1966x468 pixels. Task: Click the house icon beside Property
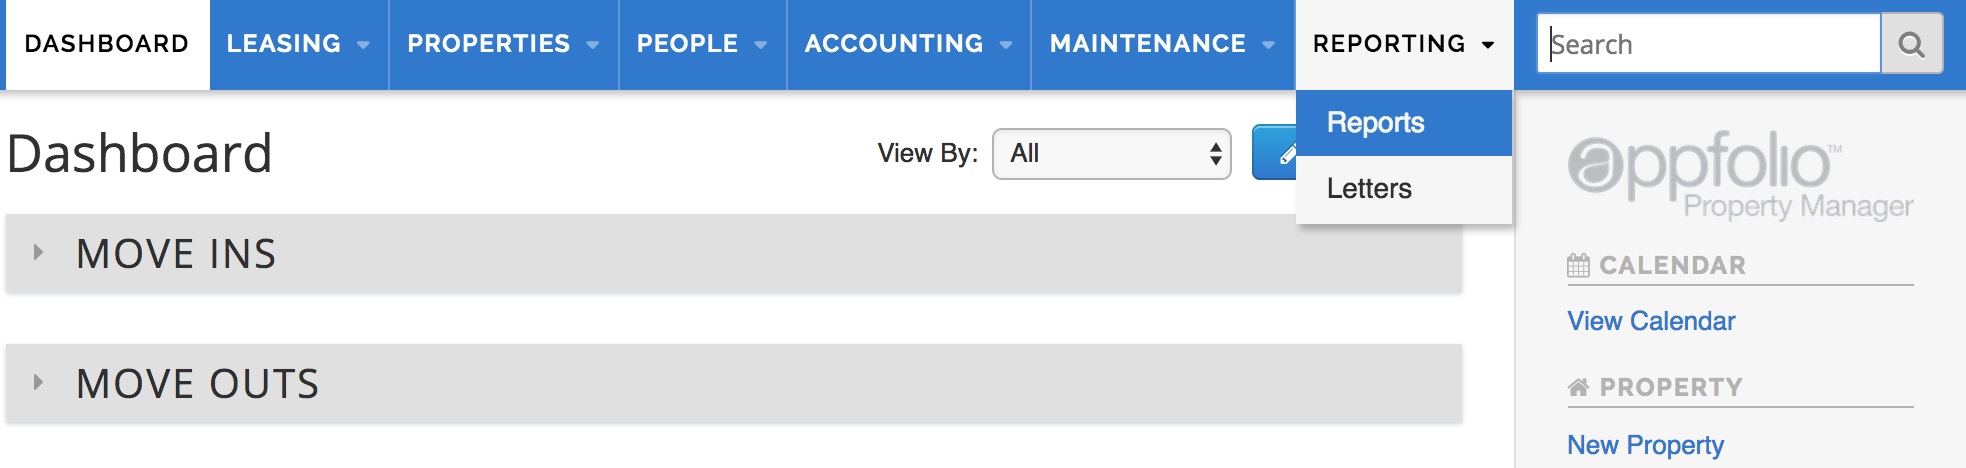1578,387
